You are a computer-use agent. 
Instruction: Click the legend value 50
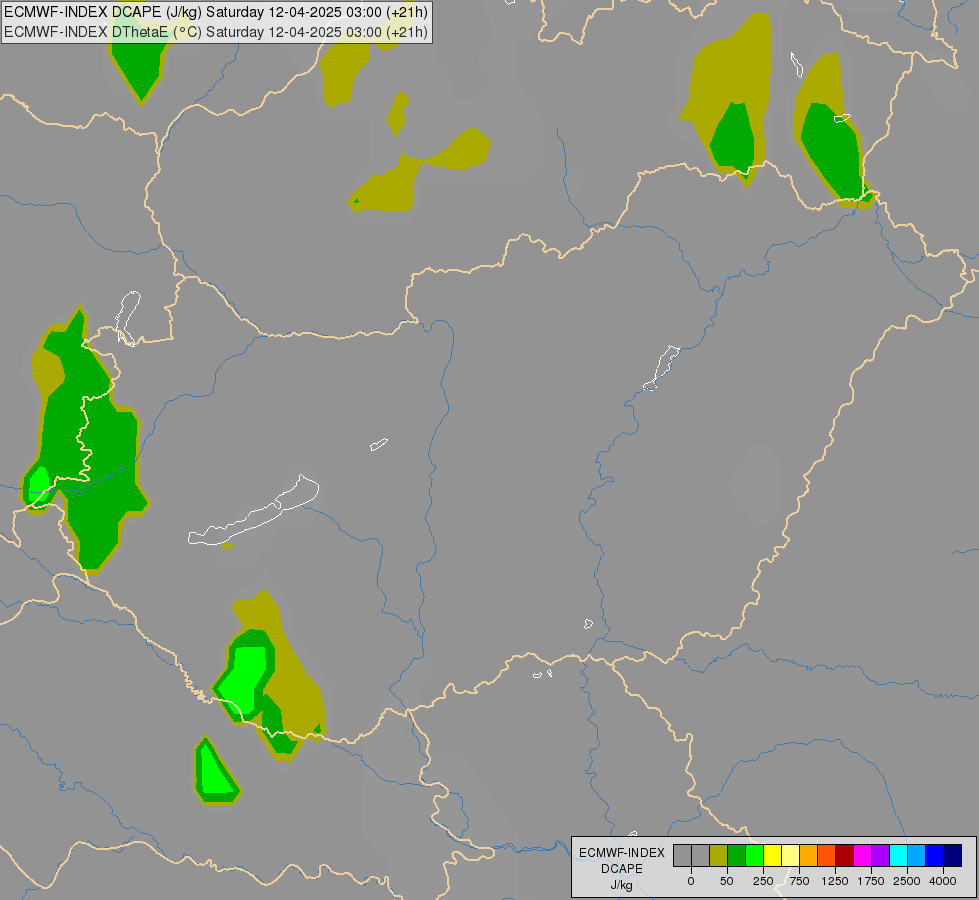point(727,881)
